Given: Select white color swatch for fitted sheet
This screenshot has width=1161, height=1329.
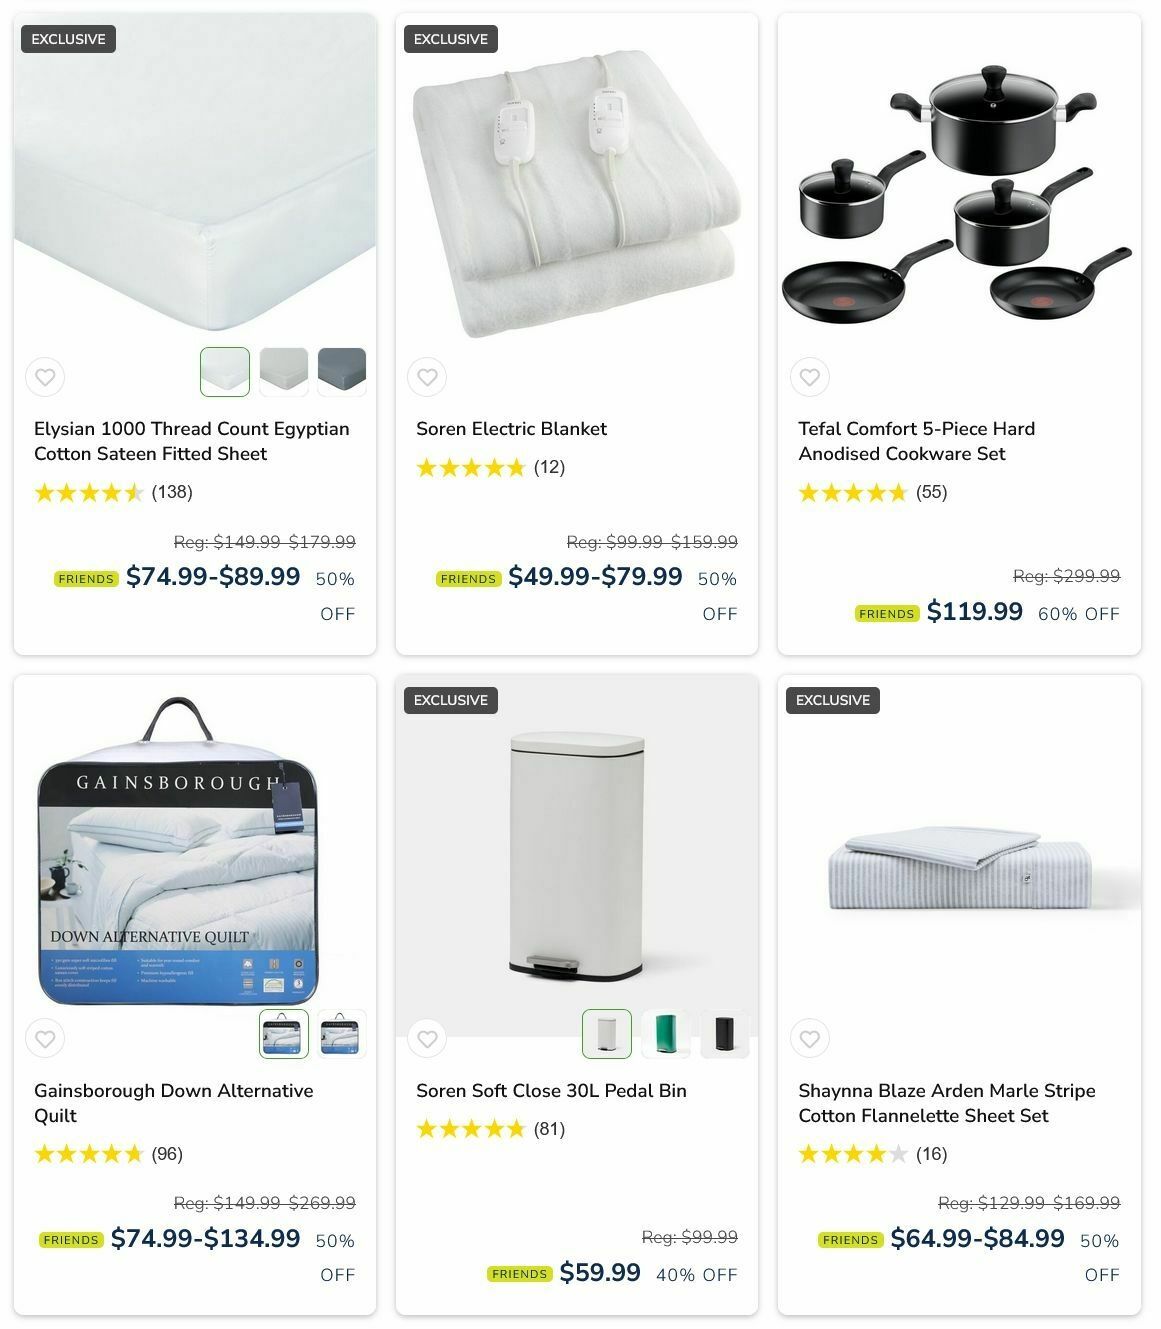Looking at the screenshot, I should click(225, 372).
